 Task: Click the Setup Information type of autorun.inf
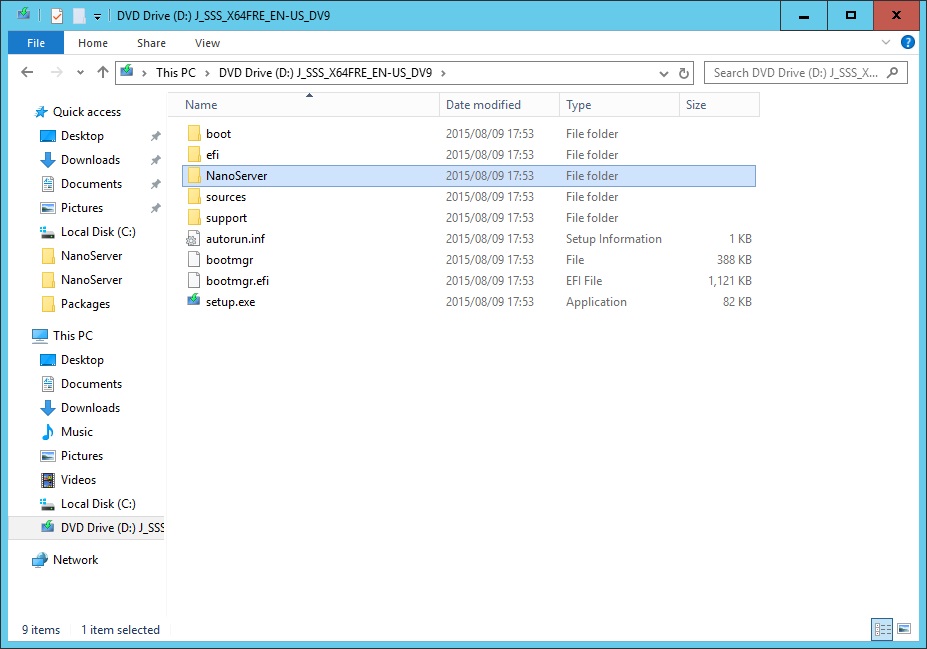tap(614, 239)
